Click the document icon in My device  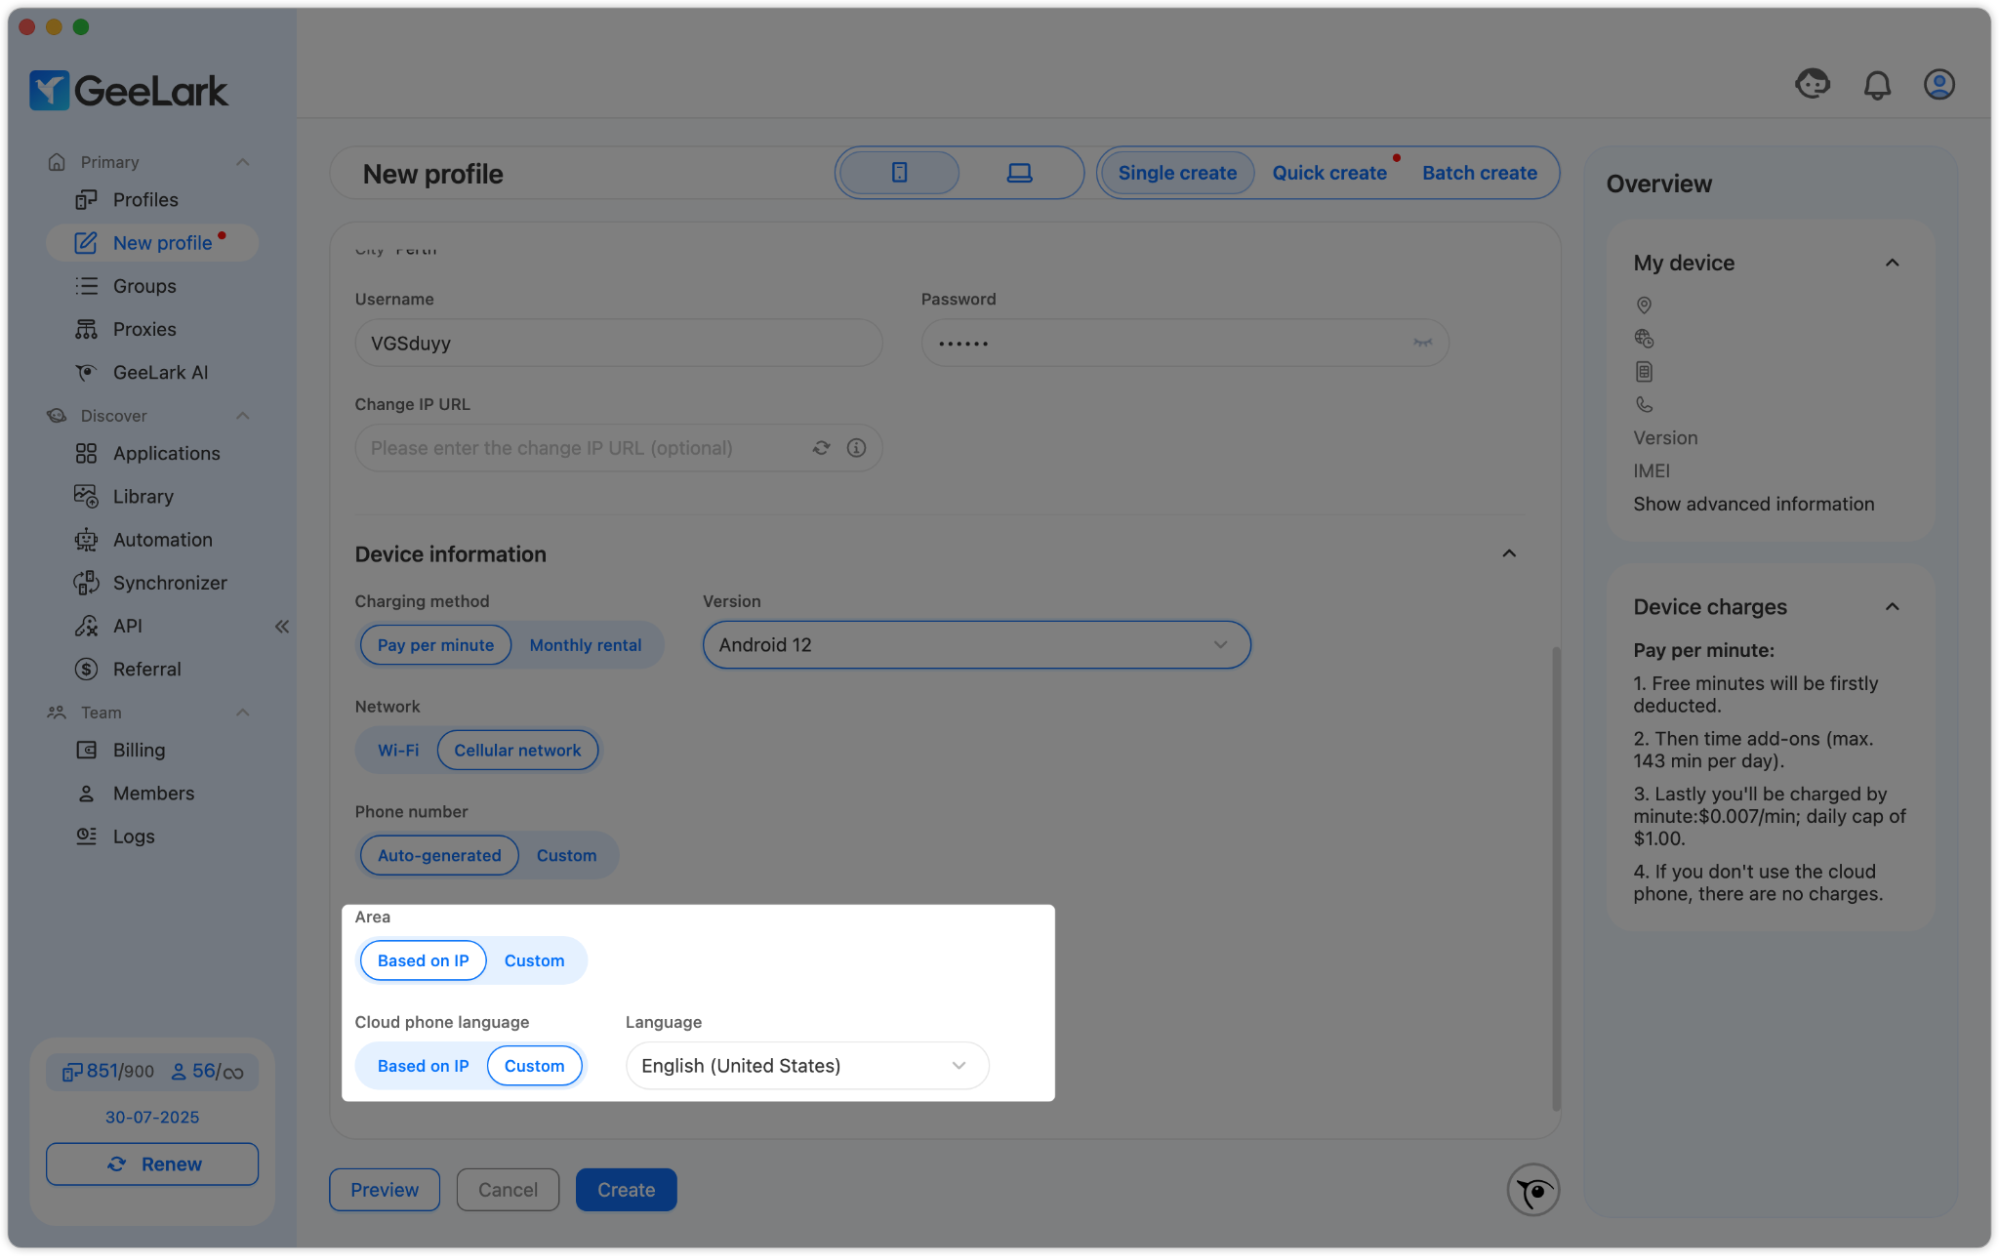(1643, 371)
